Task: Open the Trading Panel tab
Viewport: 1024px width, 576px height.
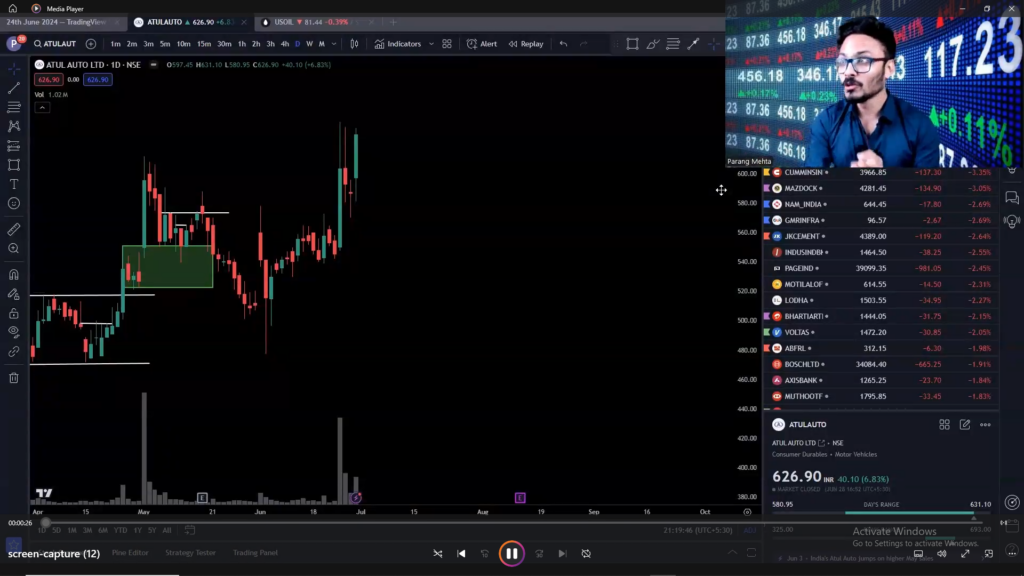Action: [x=255, y=552]
